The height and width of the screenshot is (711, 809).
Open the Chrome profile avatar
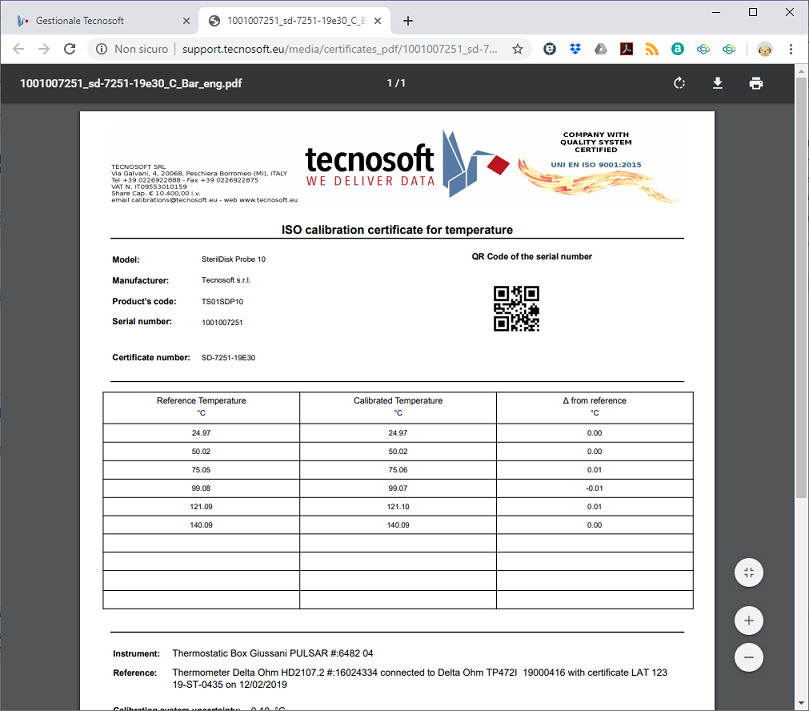point(765,49)
